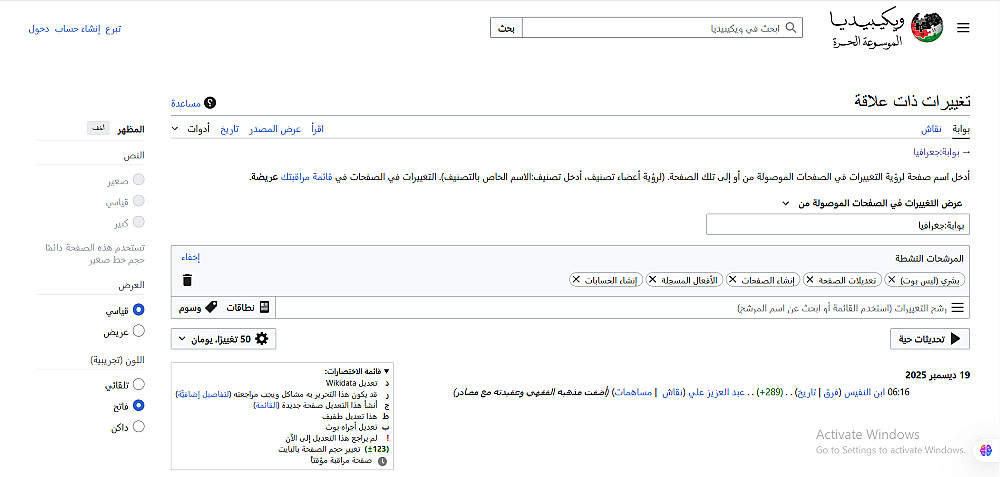Open القائمة link in legend
The height and width of the screenshot is (477, 1000).
tap(264, 405)
